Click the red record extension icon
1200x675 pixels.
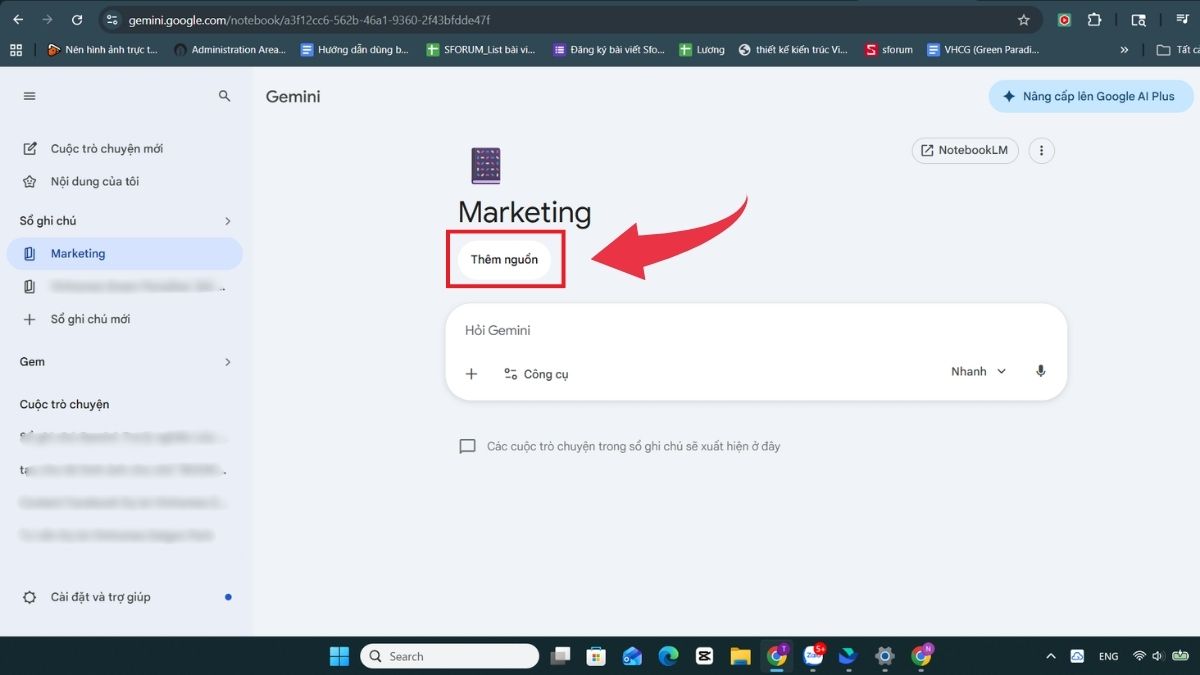pyautogui.click(x=1064, y=20)
